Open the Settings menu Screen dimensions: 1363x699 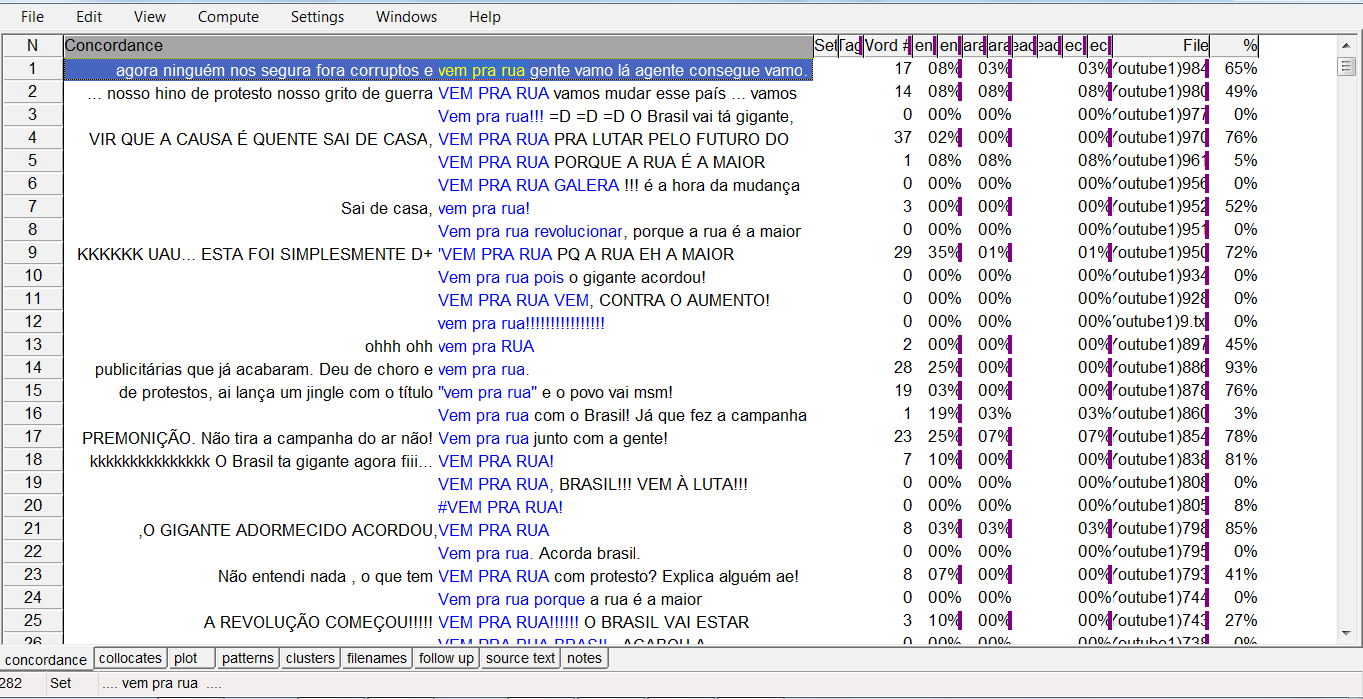tap(317, 17)
